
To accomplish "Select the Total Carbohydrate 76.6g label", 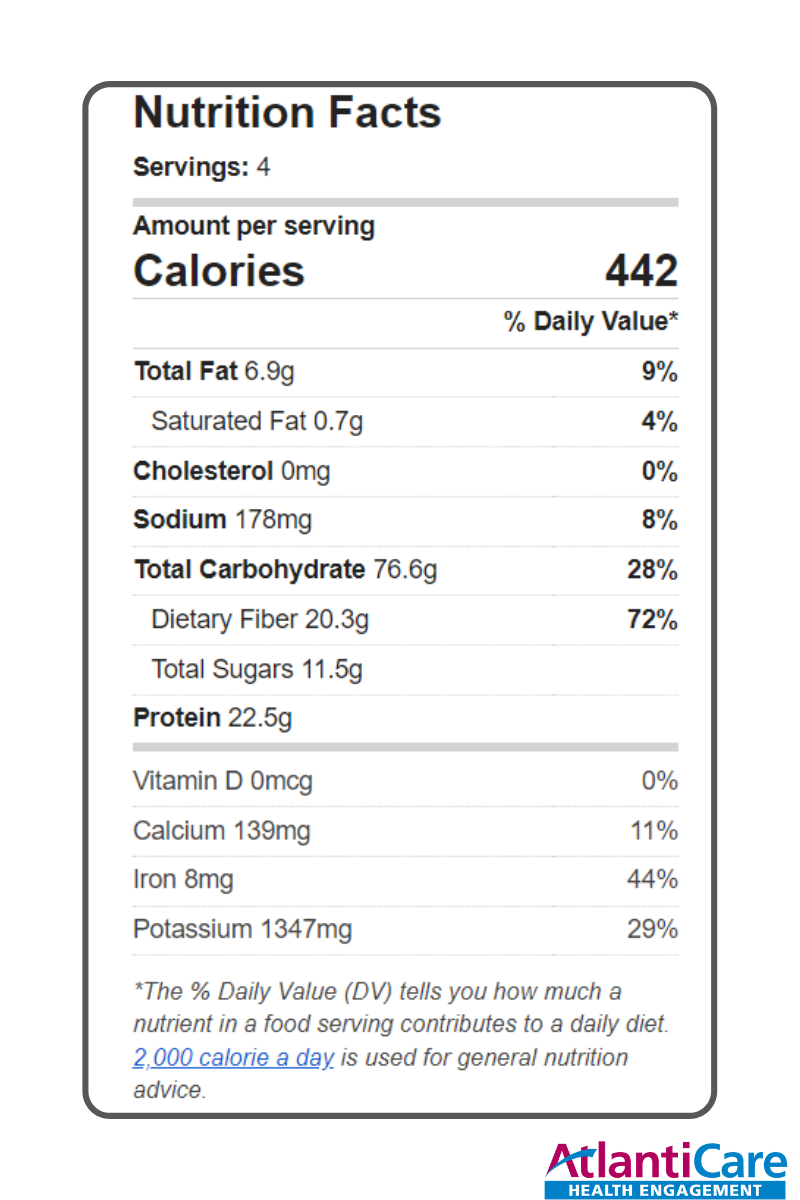I will 286,570.
